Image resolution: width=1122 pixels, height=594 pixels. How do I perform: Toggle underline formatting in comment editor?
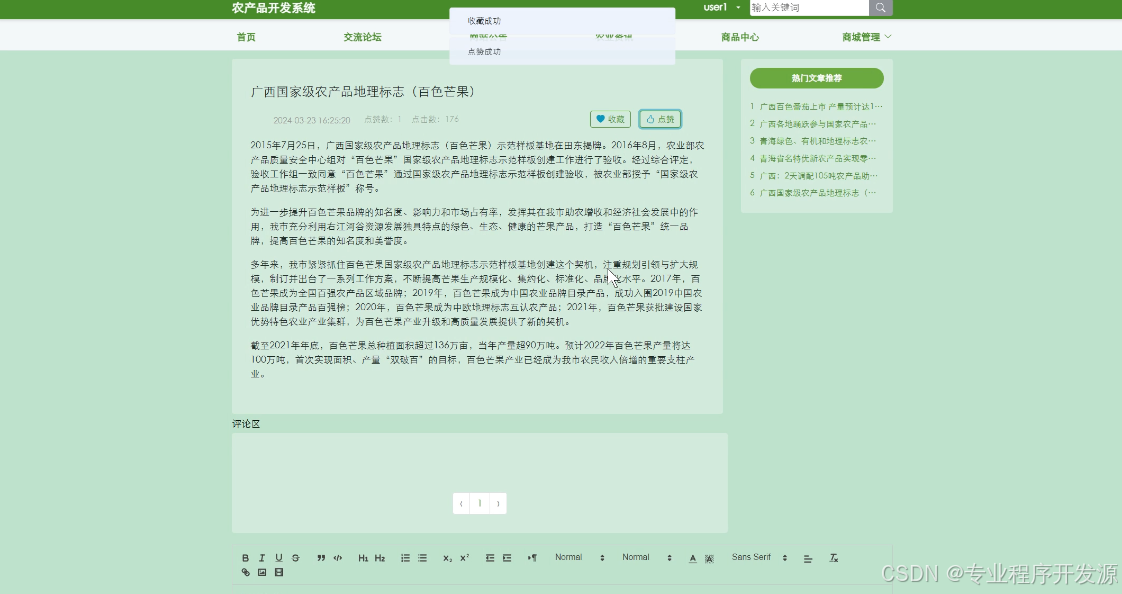pyautogui.click(x=279, y=558)
